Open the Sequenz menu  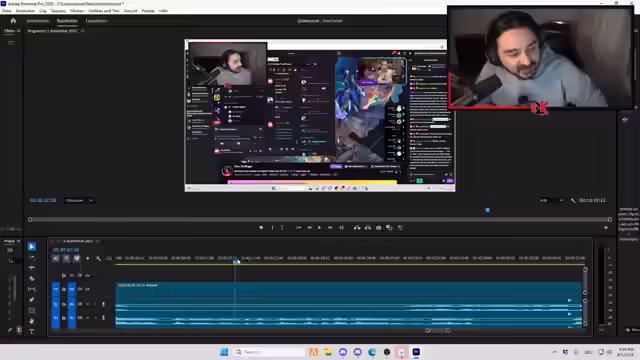58,11
